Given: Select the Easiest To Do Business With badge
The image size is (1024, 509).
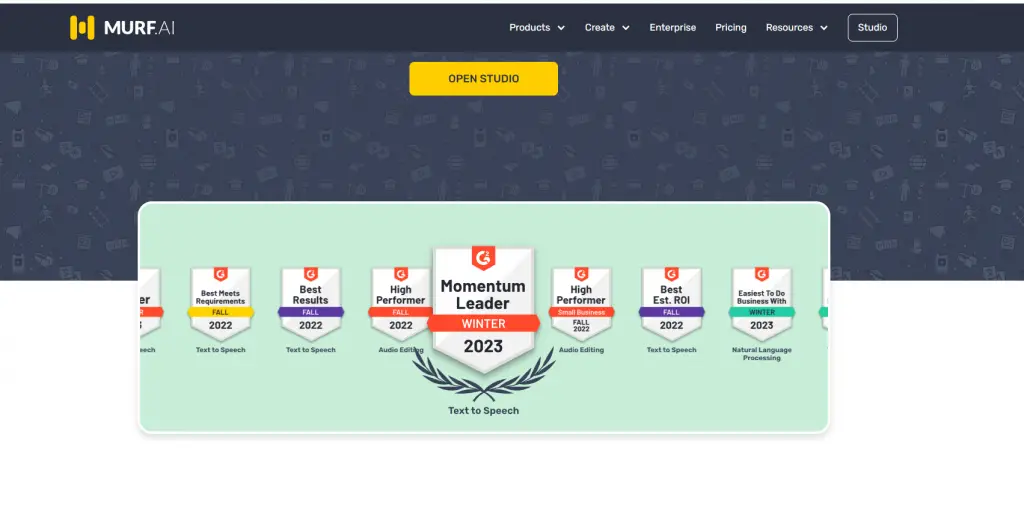Looking at the screenshot, I should [x=761, y=304].
